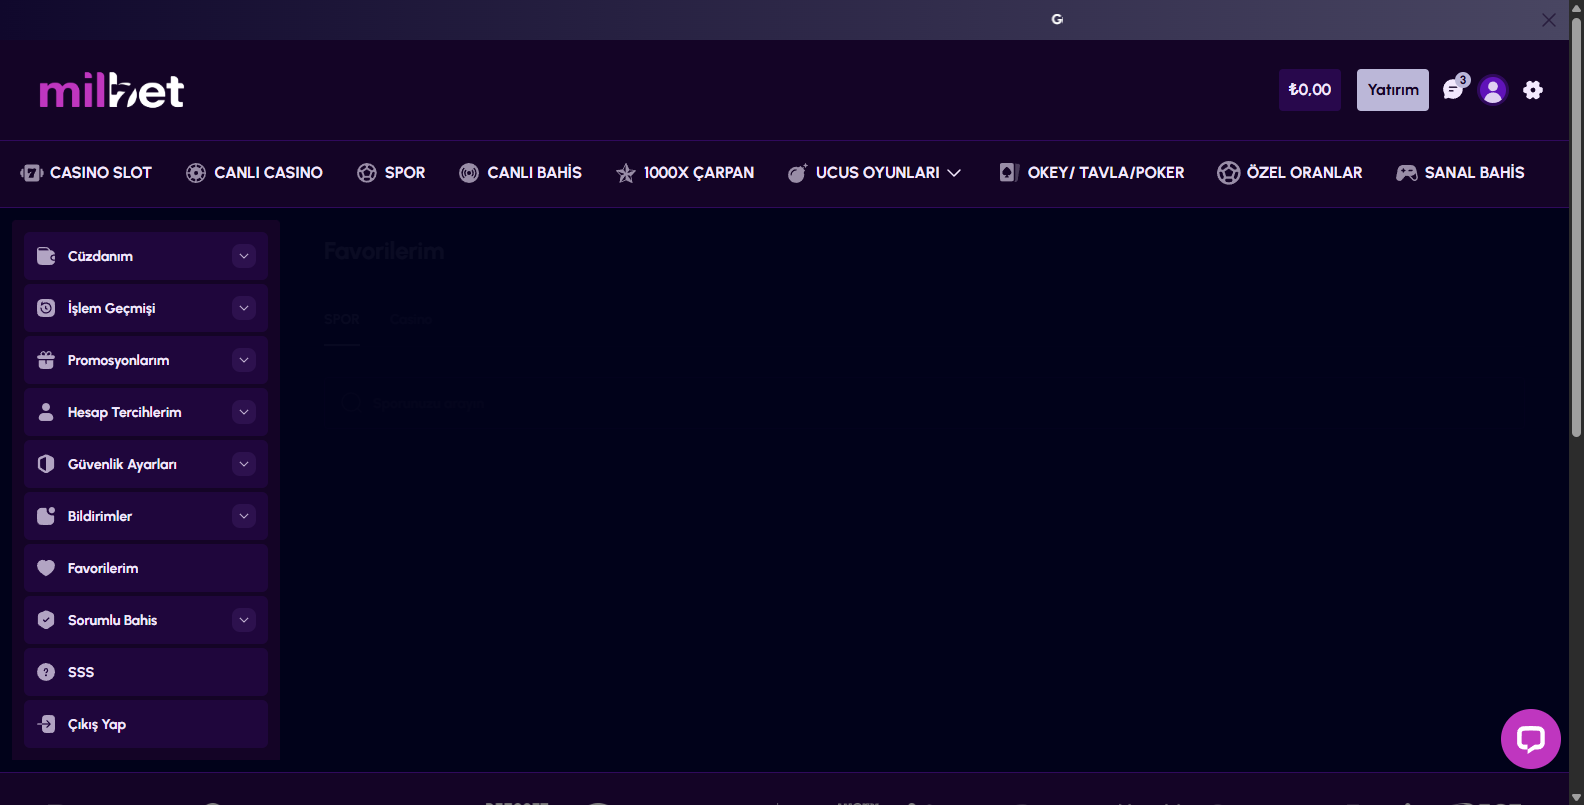The width and height of the screenshot is (1584, 805).
Task: Expand the Hesap Tercihlerim chevron
Action: (244, 412)
